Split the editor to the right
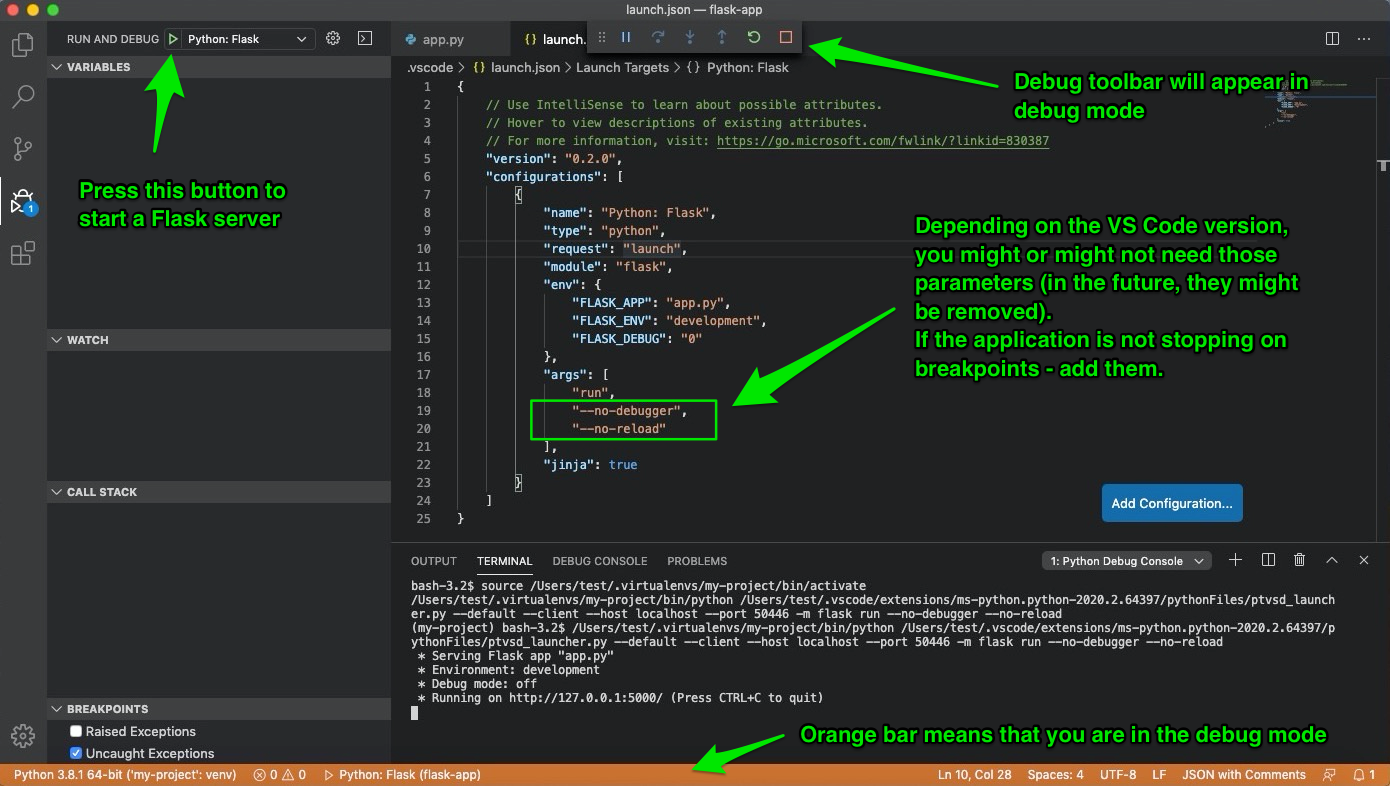Viewport: 1390px width, 786px height. 1332,39
